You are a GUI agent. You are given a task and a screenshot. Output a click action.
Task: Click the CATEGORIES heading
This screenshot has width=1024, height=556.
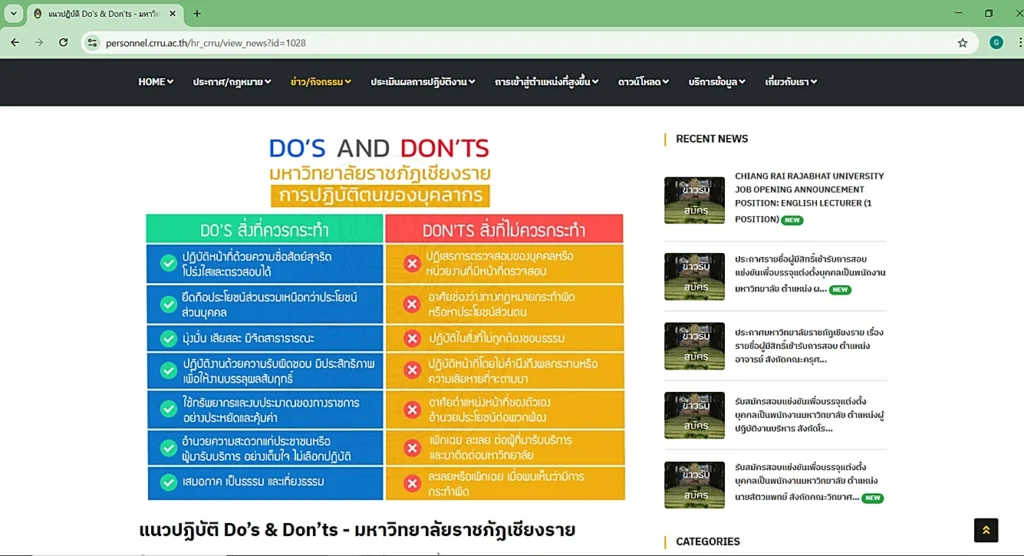pyautogui.click(x=708, y=541)
